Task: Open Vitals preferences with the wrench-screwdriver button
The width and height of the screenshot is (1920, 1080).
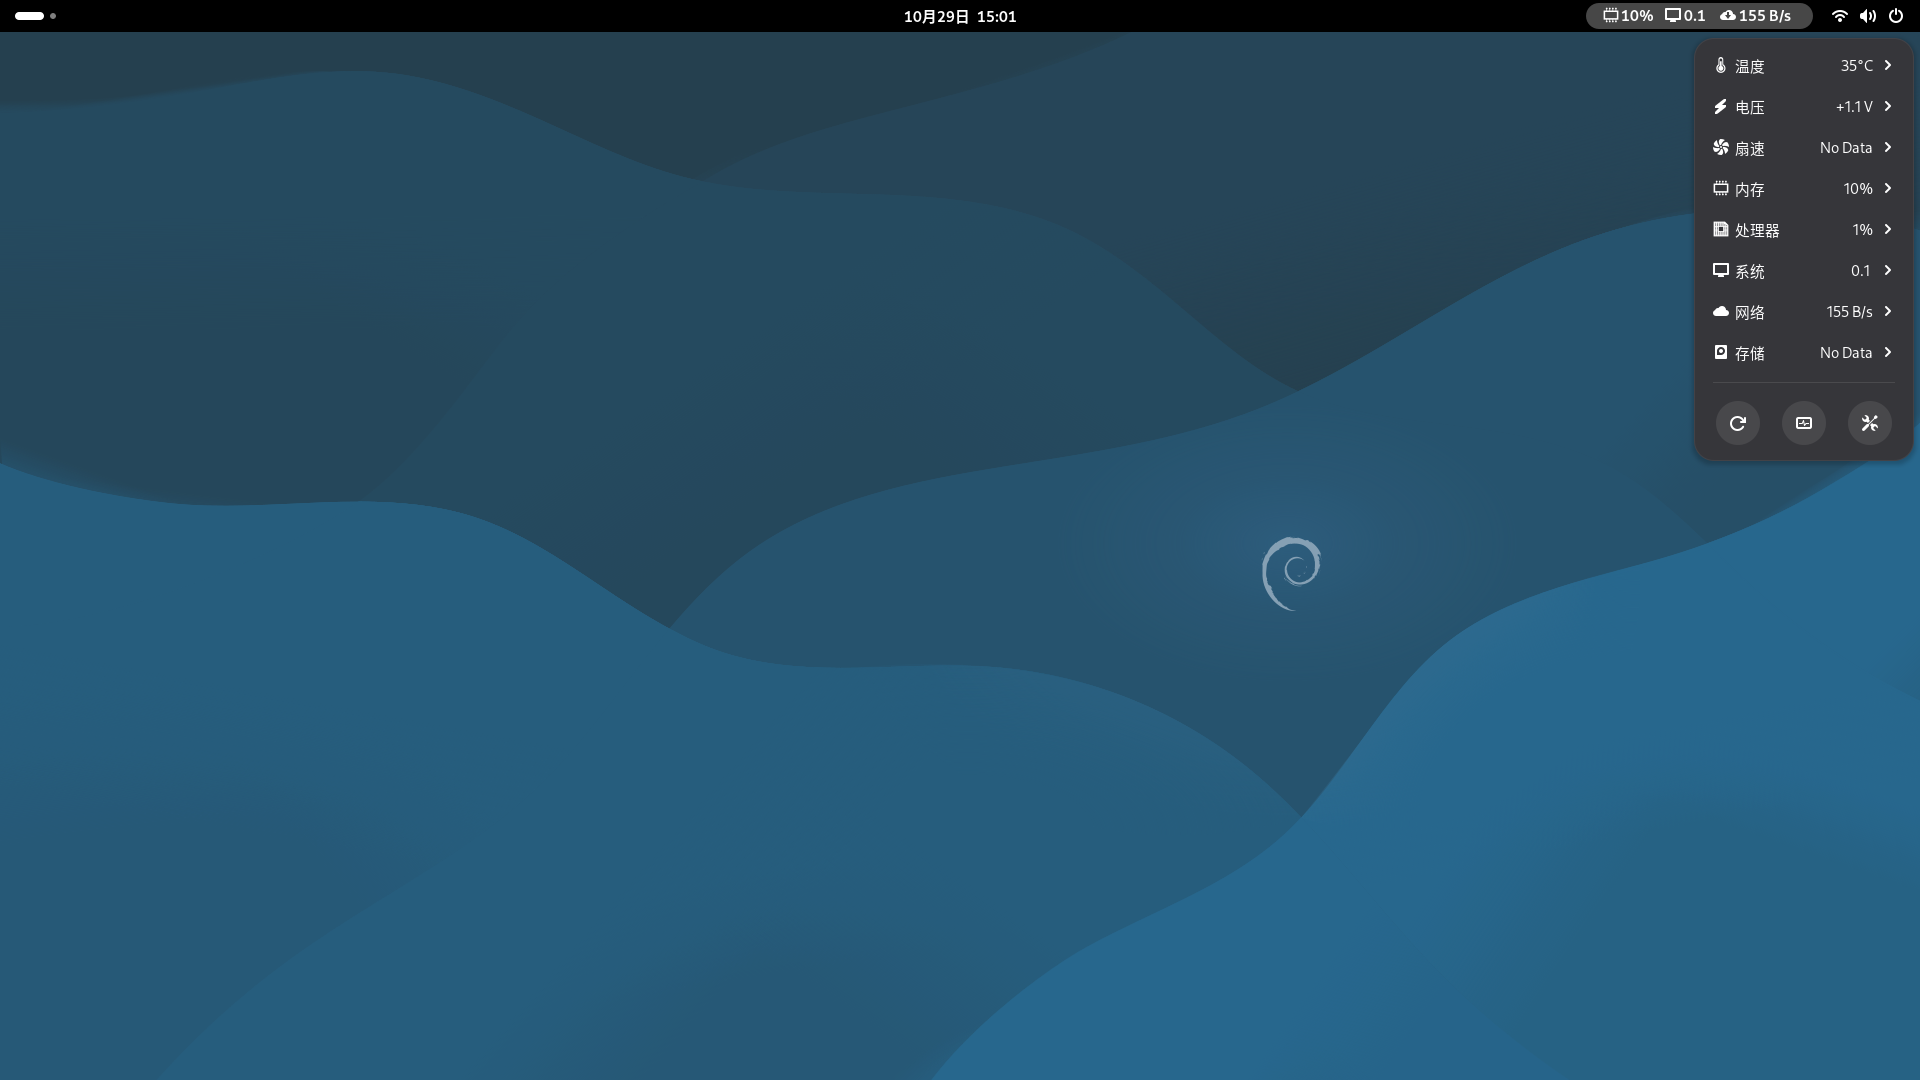Action: (x=1869, y=423)
